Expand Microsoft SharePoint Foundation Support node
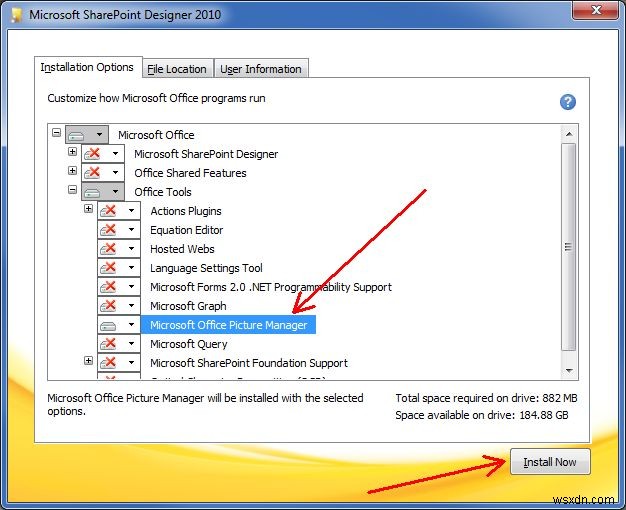The height and width of the screenshot is (510, 626). tap(89, 361)
